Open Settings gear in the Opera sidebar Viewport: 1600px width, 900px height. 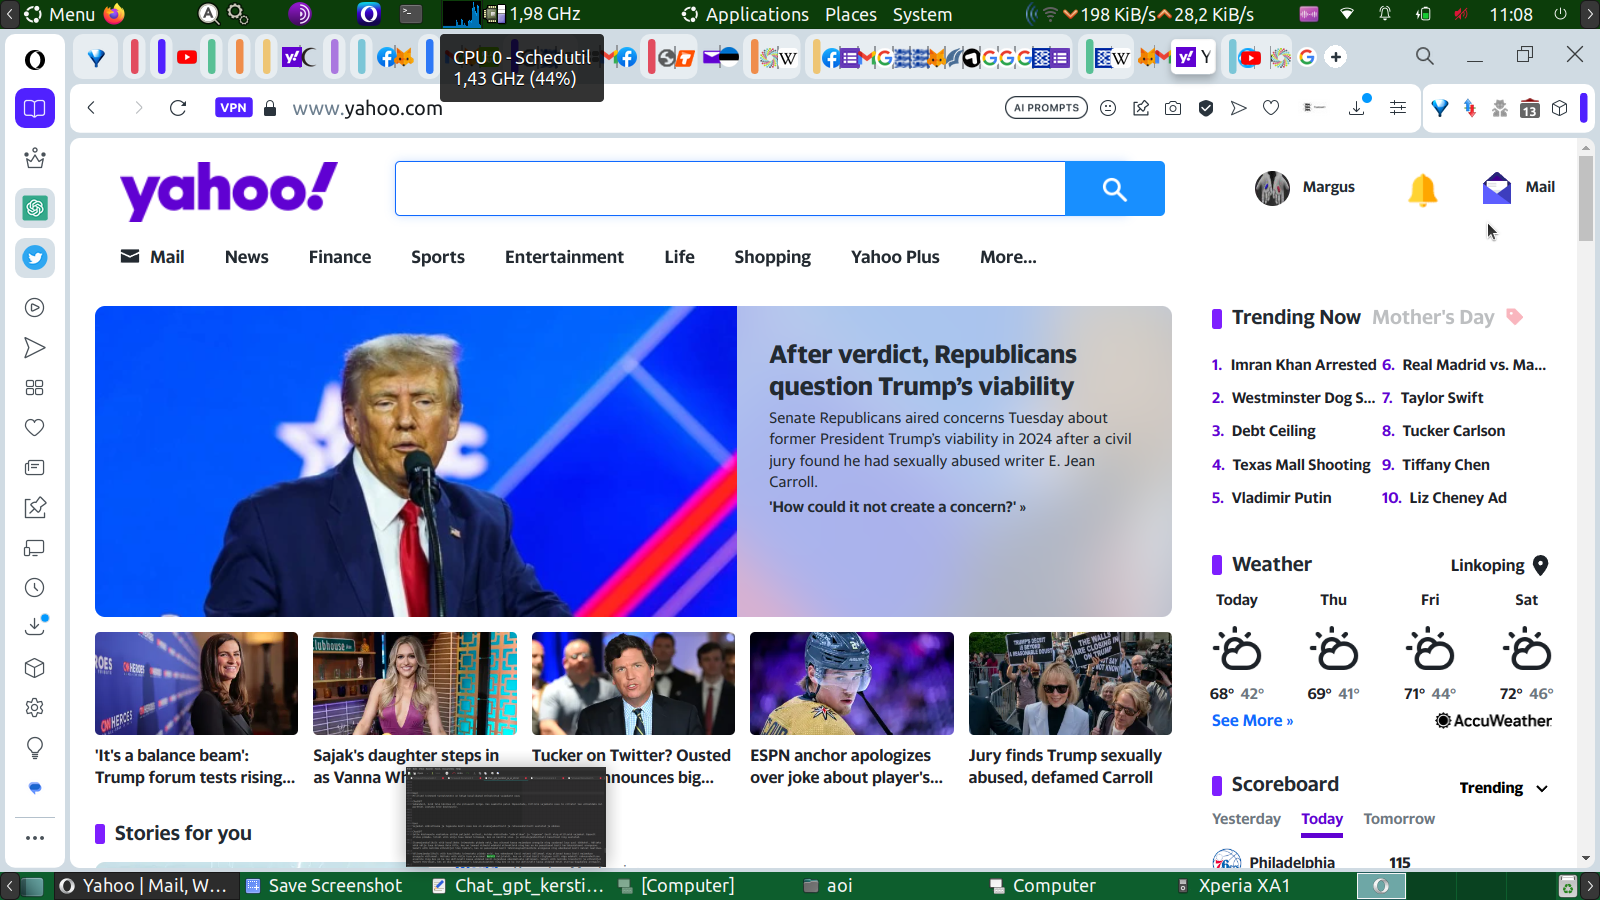(x=35, y=708)
